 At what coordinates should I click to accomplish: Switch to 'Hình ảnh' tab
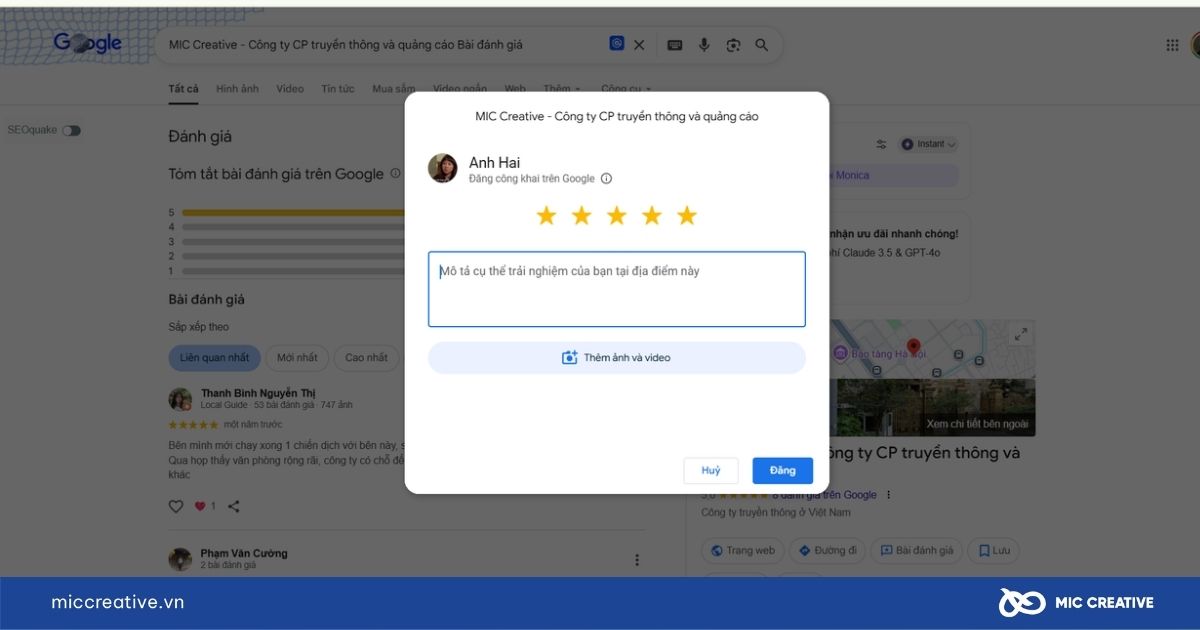[237, 89]
